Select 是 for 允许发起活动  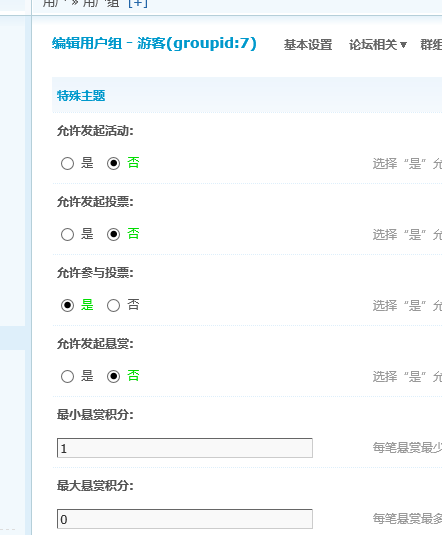click(x=67, y=163)
